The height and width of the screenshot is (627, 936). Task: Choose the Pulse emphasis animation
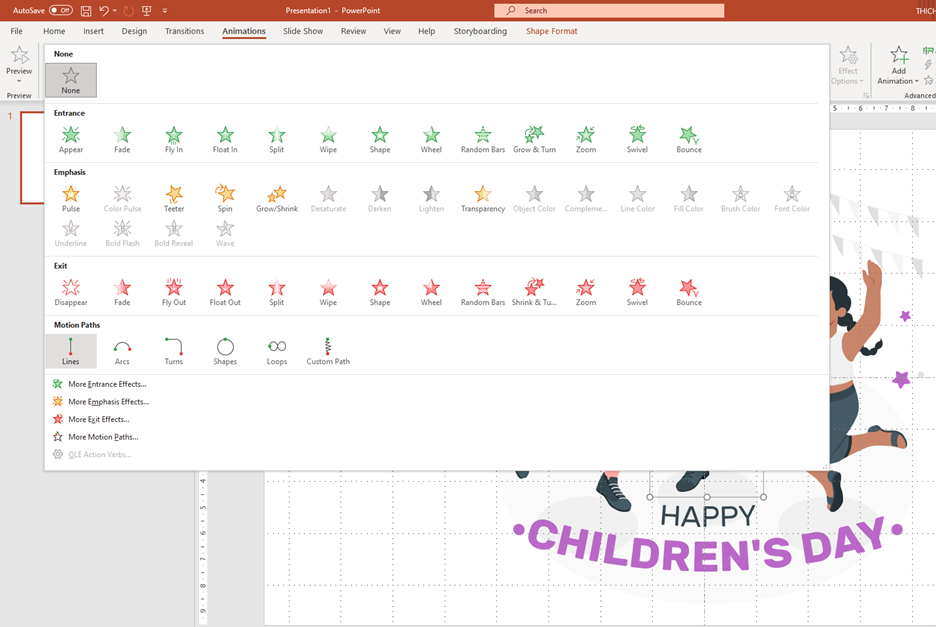pyautogui.click(x=71, y=198)
